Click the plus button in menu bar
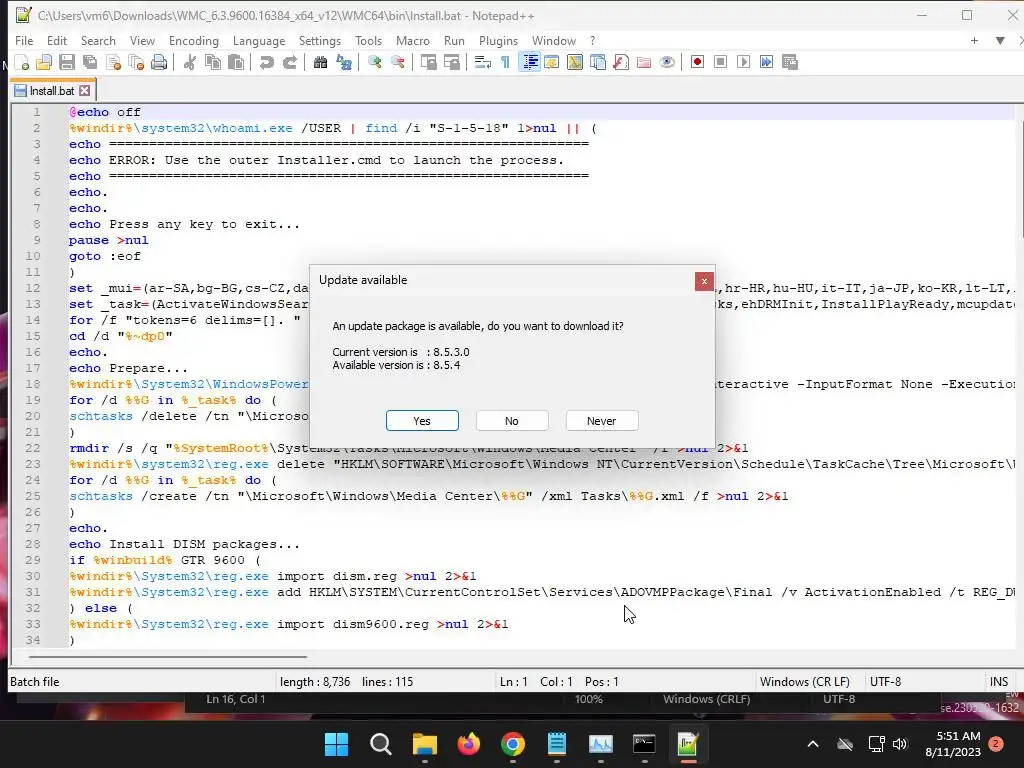Viewport: 1024px width, 768px height. click(974, 40)
